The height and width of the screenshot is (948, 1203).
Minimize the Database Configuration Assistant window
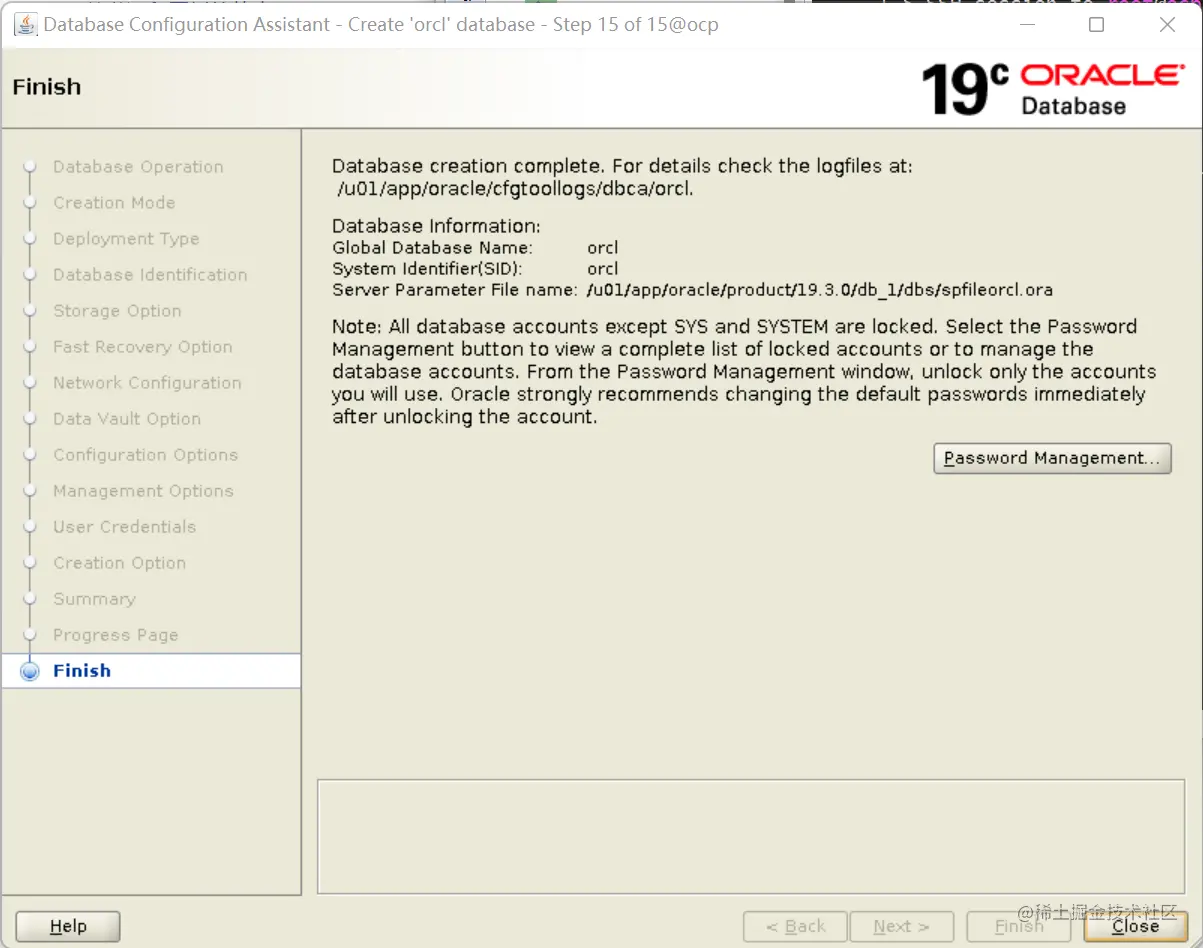(x=1026, y=24)
